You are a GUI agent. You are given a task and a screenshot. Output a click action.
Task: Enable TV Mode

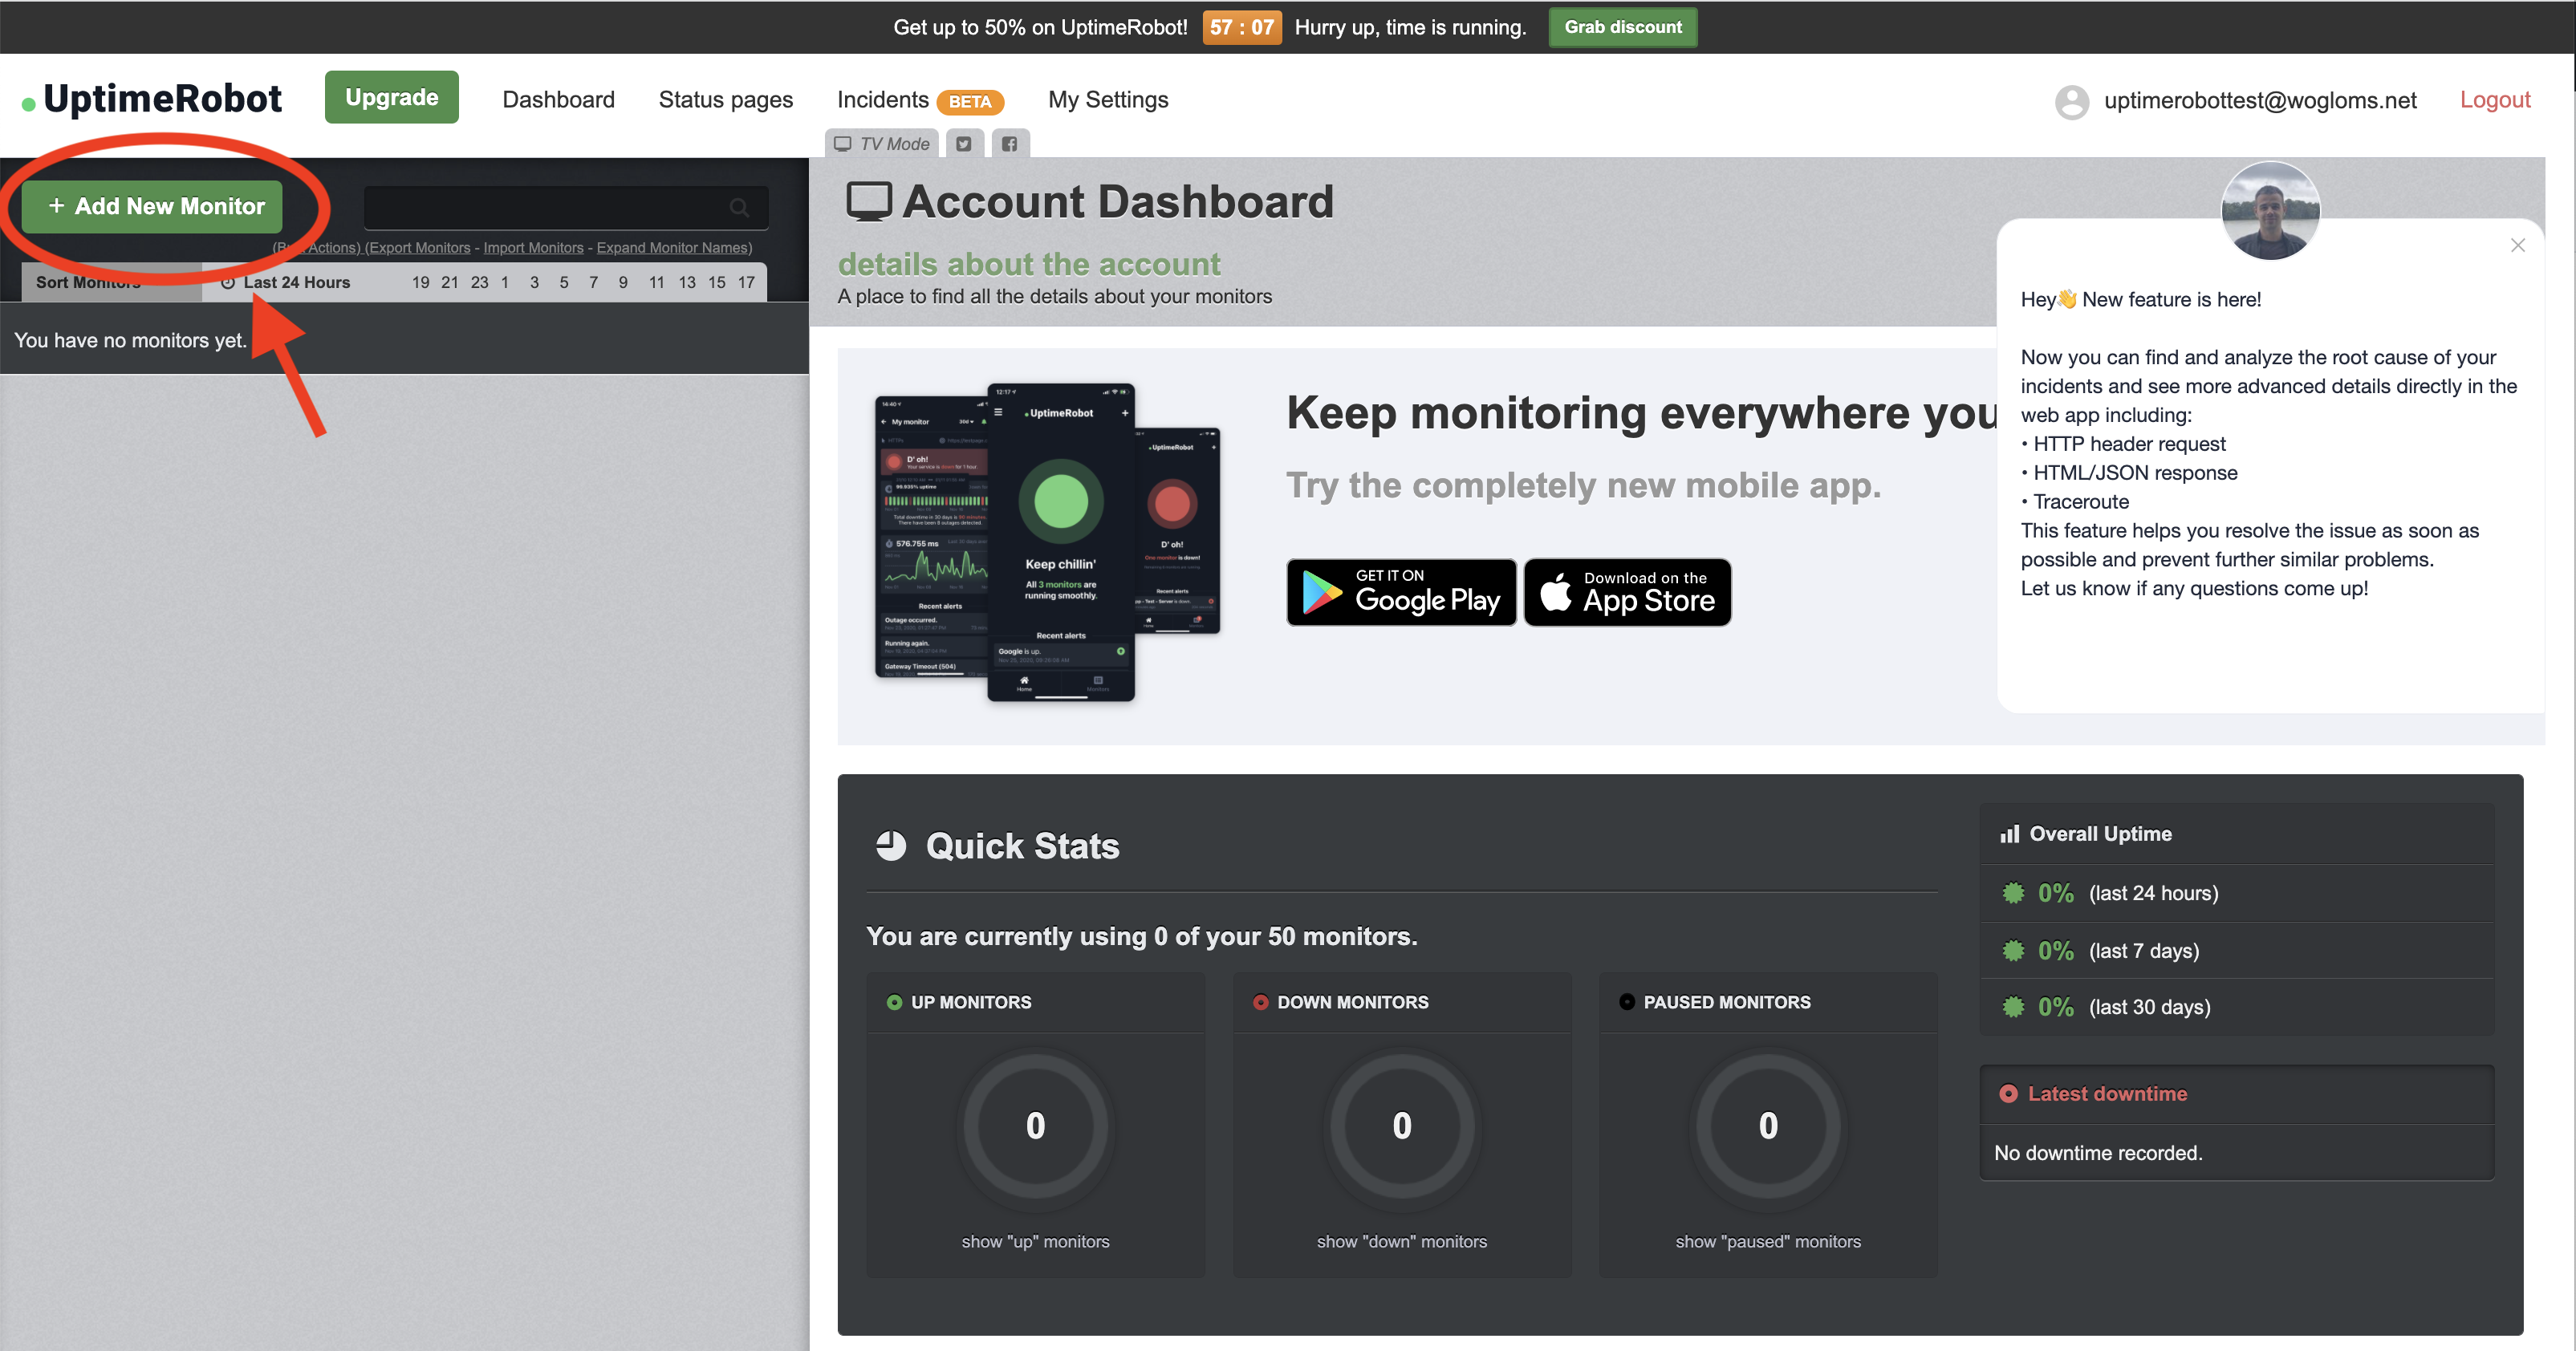882,144
